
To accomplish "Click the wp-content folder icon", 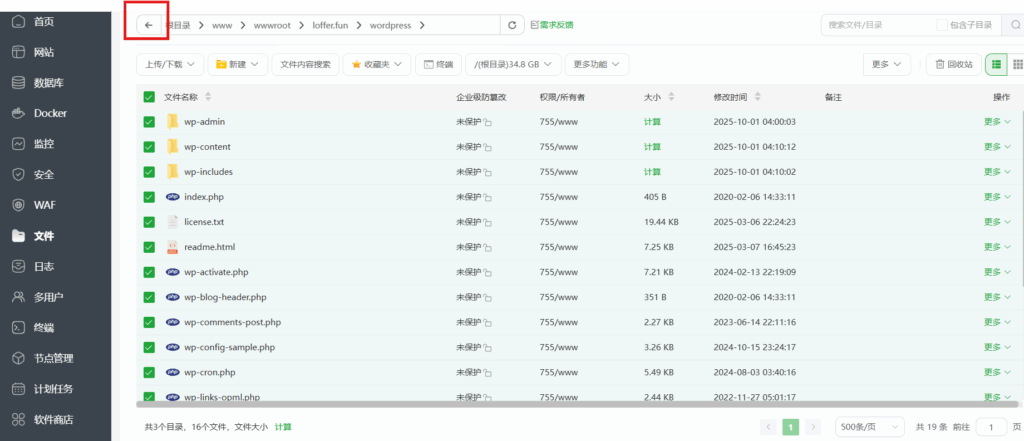I will click(x=172, y=146).
